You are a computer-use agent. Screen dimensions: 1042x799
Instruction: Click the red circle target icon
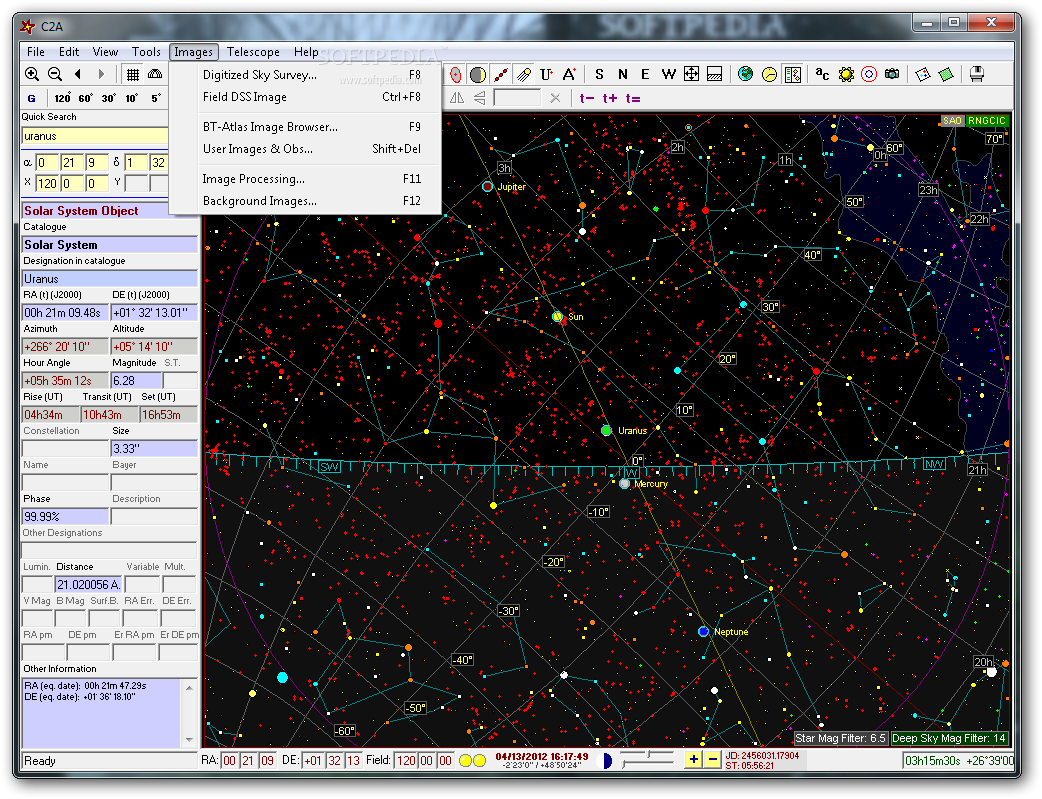pyautogui.click(x=869, y=74)
